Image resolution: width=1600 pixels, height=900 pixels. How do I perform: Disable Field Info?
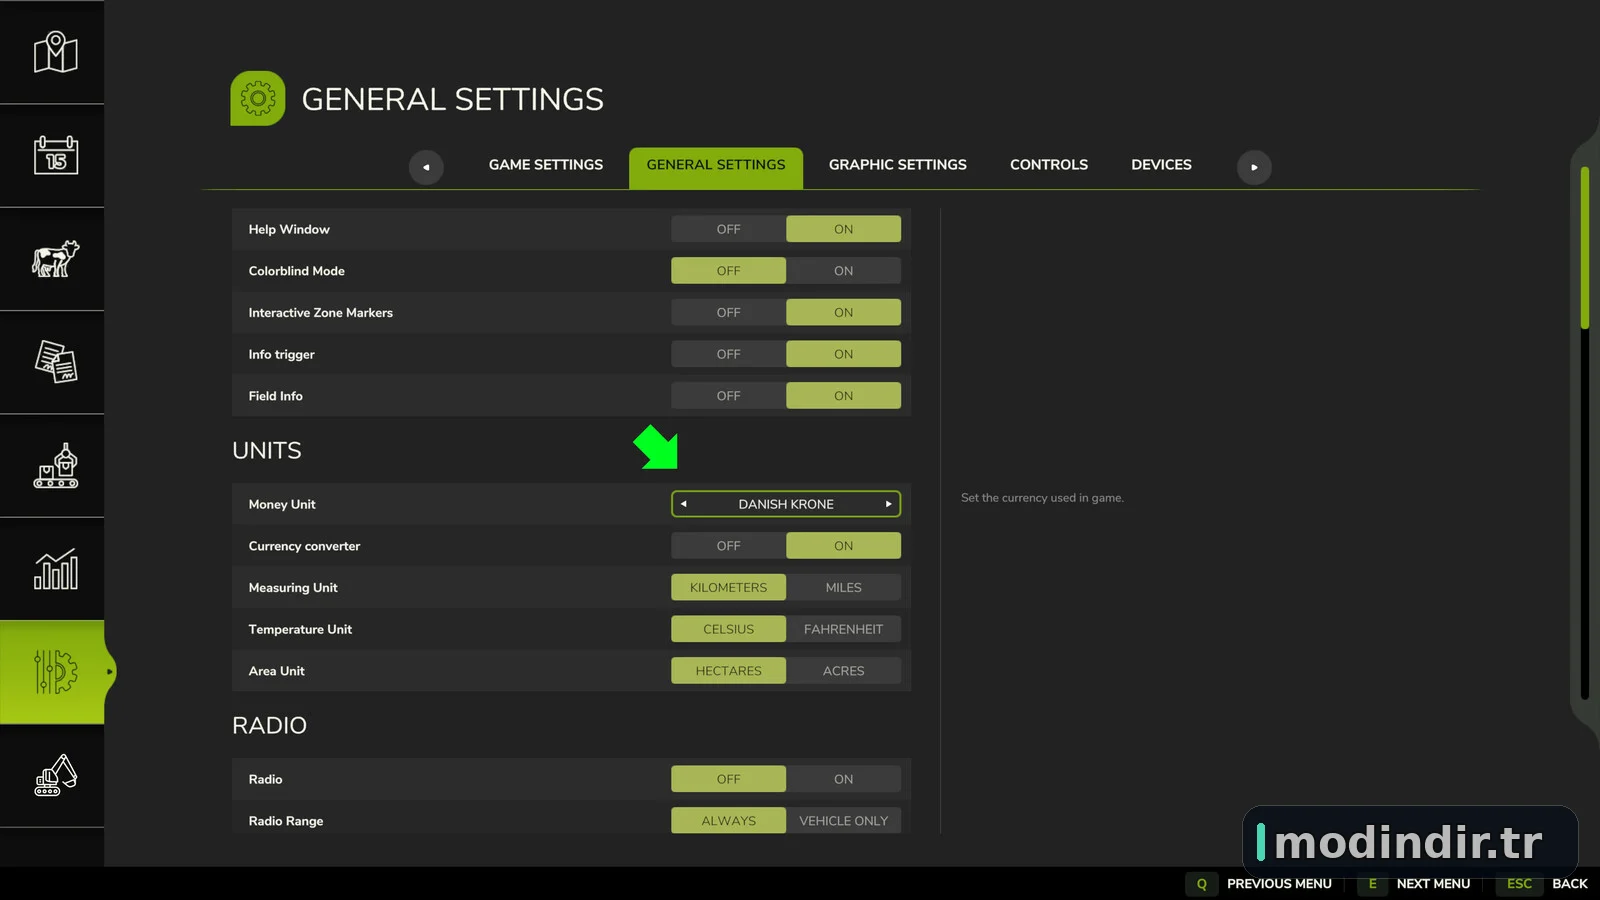pos(728,396)
